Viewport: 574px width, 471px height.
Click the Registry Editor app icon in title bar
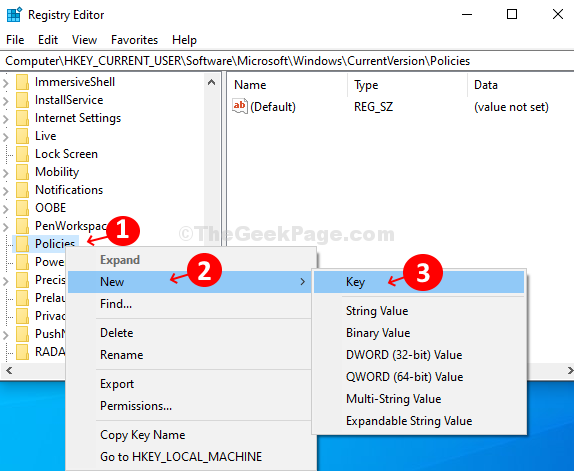coord(14,15)
